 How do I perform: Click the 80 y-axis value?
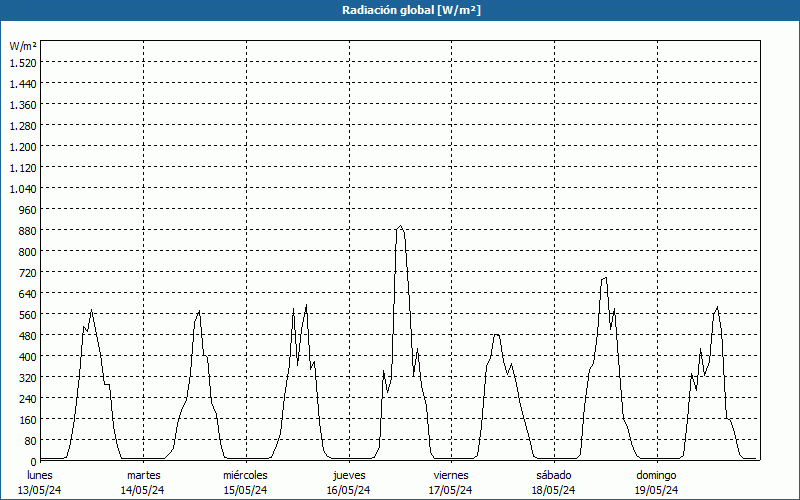tap(31, 441)
